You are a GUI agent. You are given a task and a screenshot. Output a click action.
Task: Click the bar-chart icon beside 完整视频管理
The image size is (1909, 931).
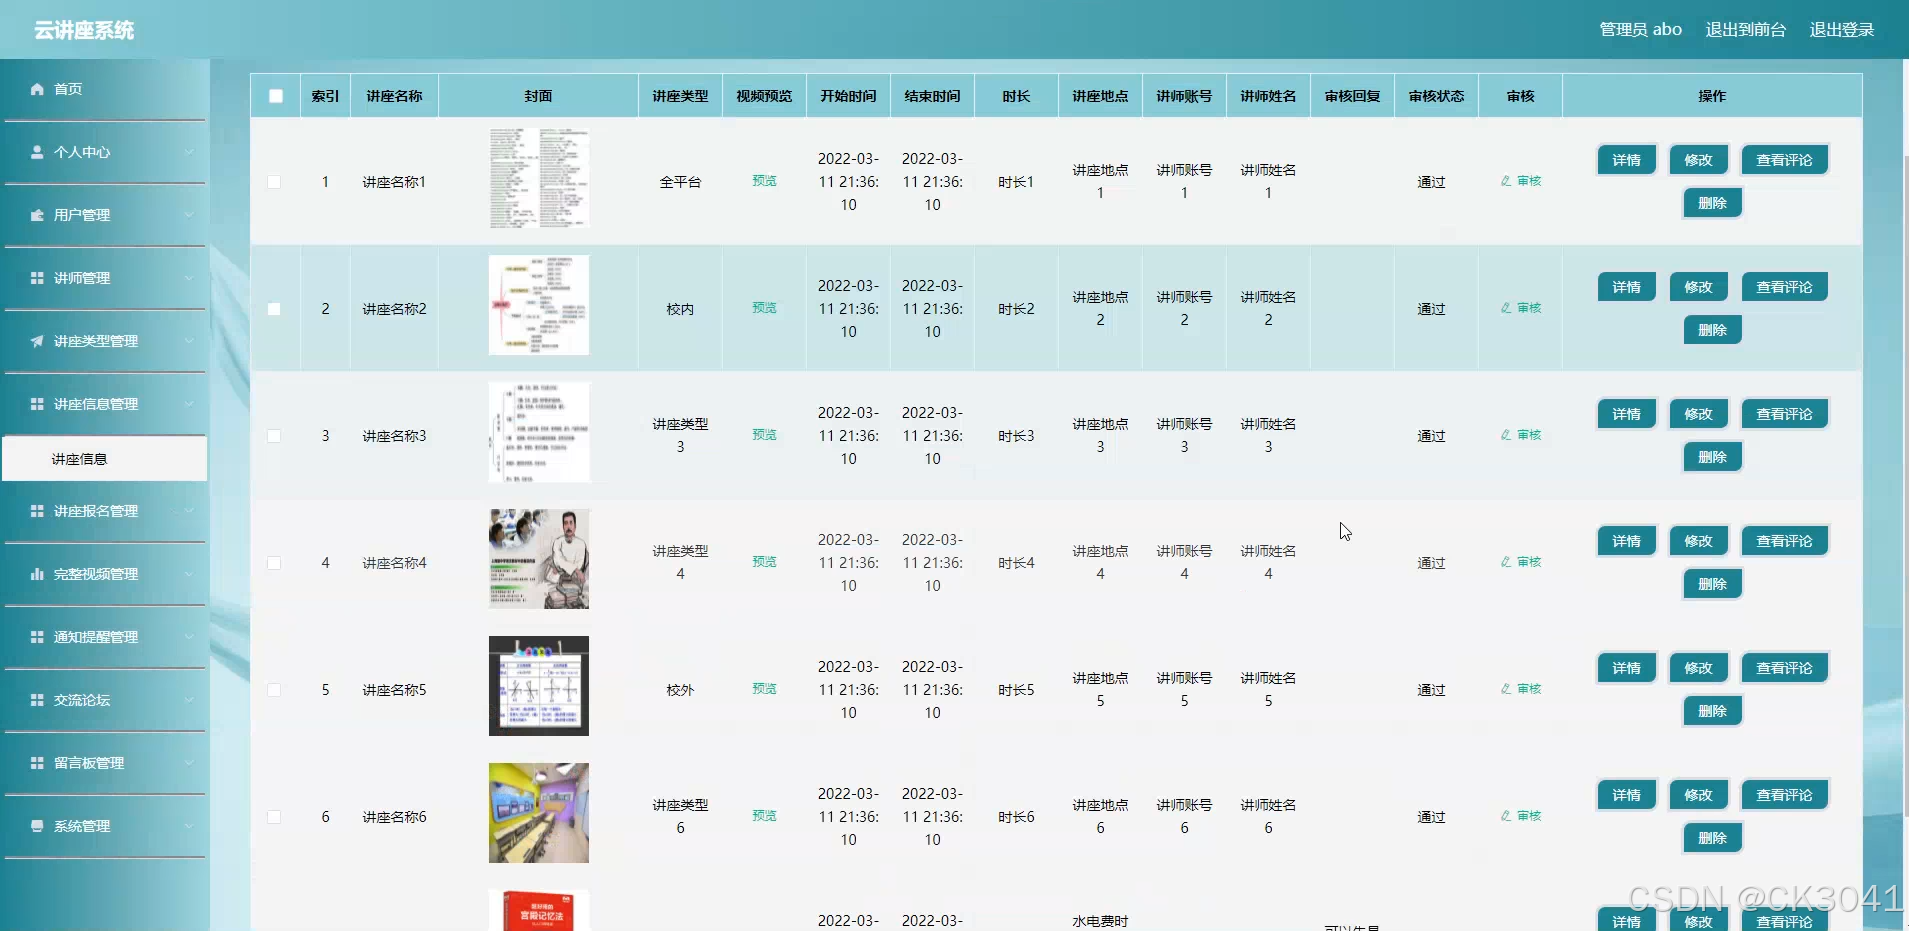click(x=37, y=574)
